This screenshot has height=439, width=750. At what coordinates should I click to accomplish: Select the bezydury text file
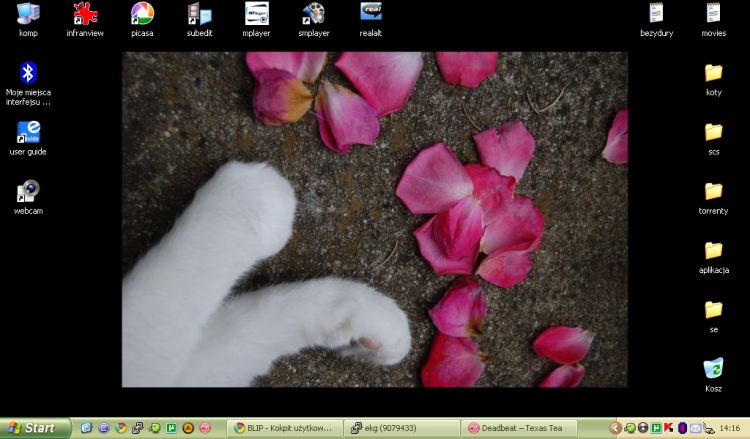coord(656,14)
